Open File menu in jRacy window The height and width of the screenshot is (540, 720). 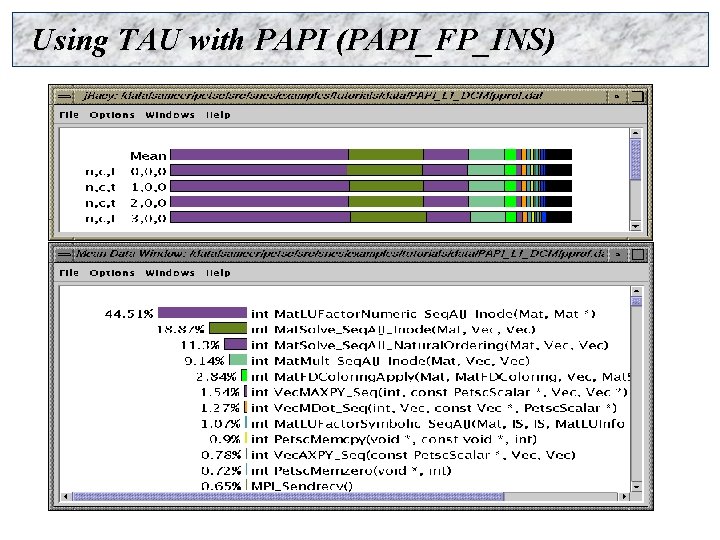point(69,115)
